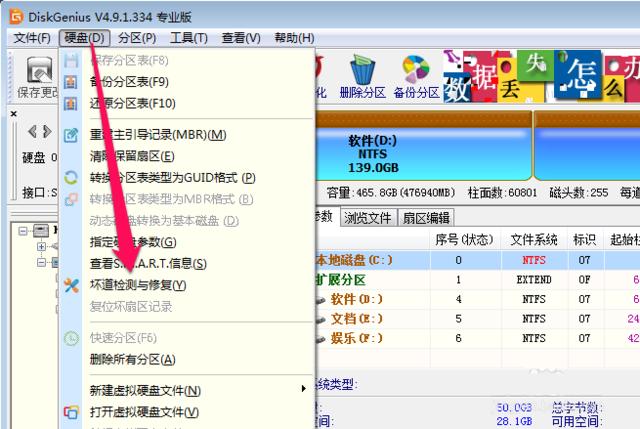Select 坏道检测与修复(Y)

[x=138, y=285]
